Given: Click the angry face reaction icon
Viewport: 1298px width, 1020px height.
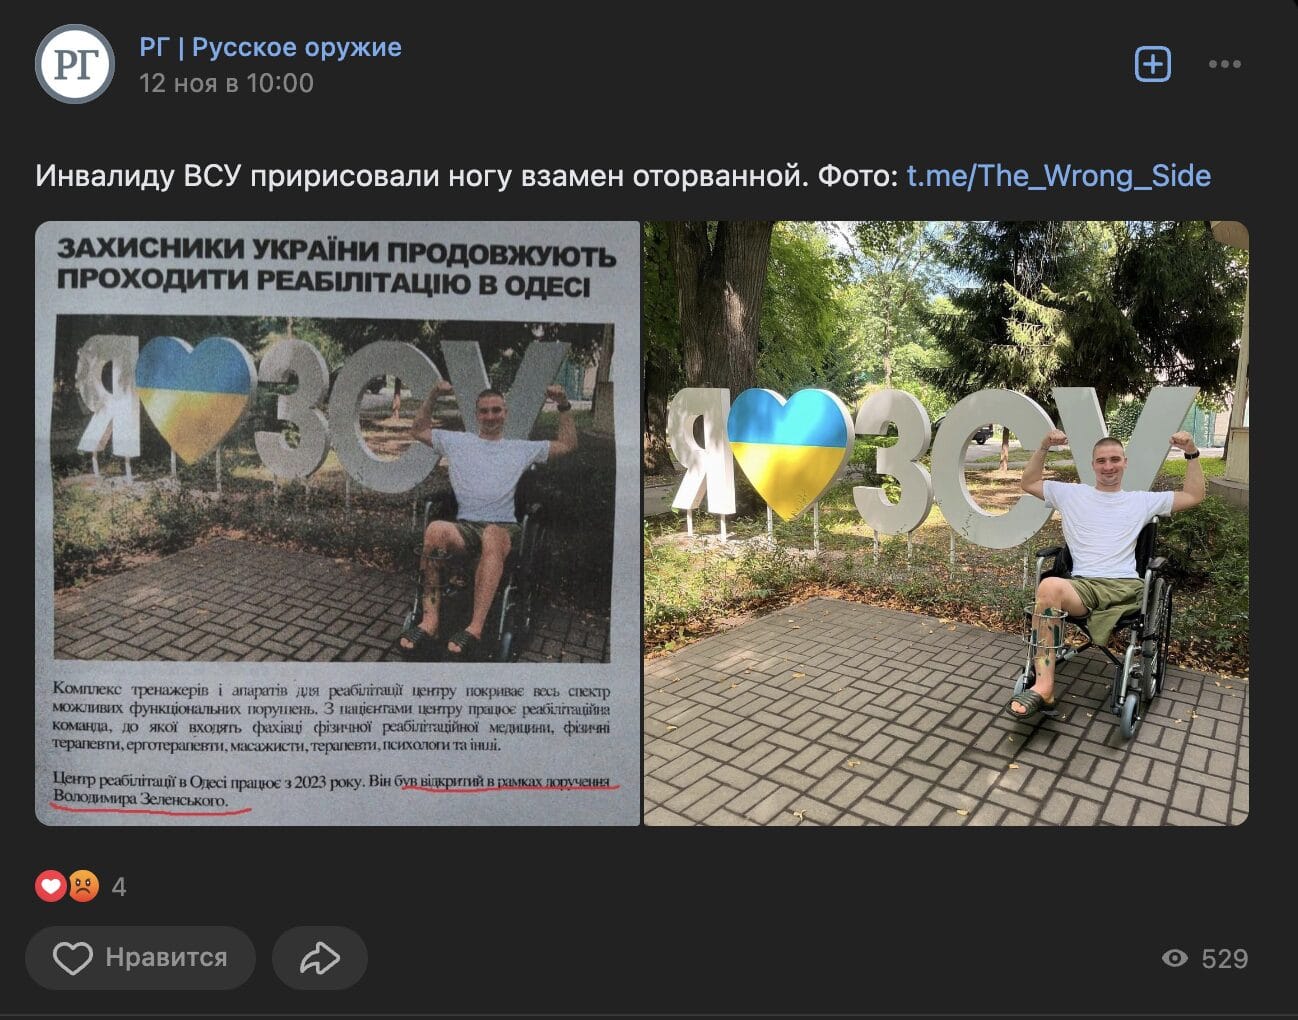Looking at the screenshot, I should point(83,886).
